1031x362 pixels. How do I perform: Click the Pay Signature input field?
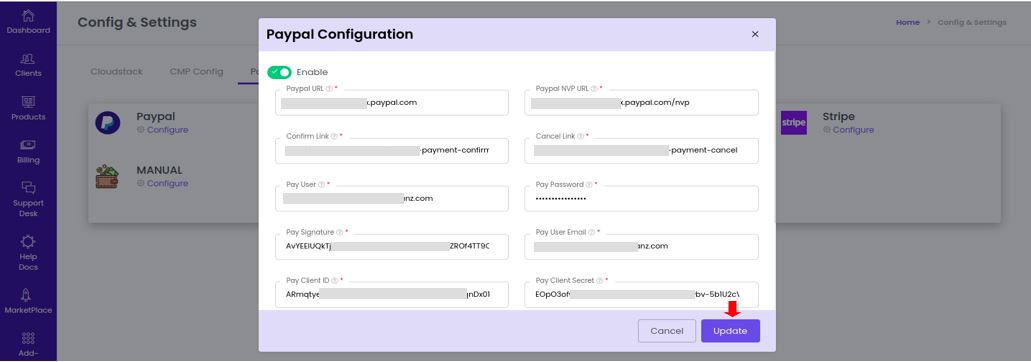pyautogui.click(x=392, y=246)
